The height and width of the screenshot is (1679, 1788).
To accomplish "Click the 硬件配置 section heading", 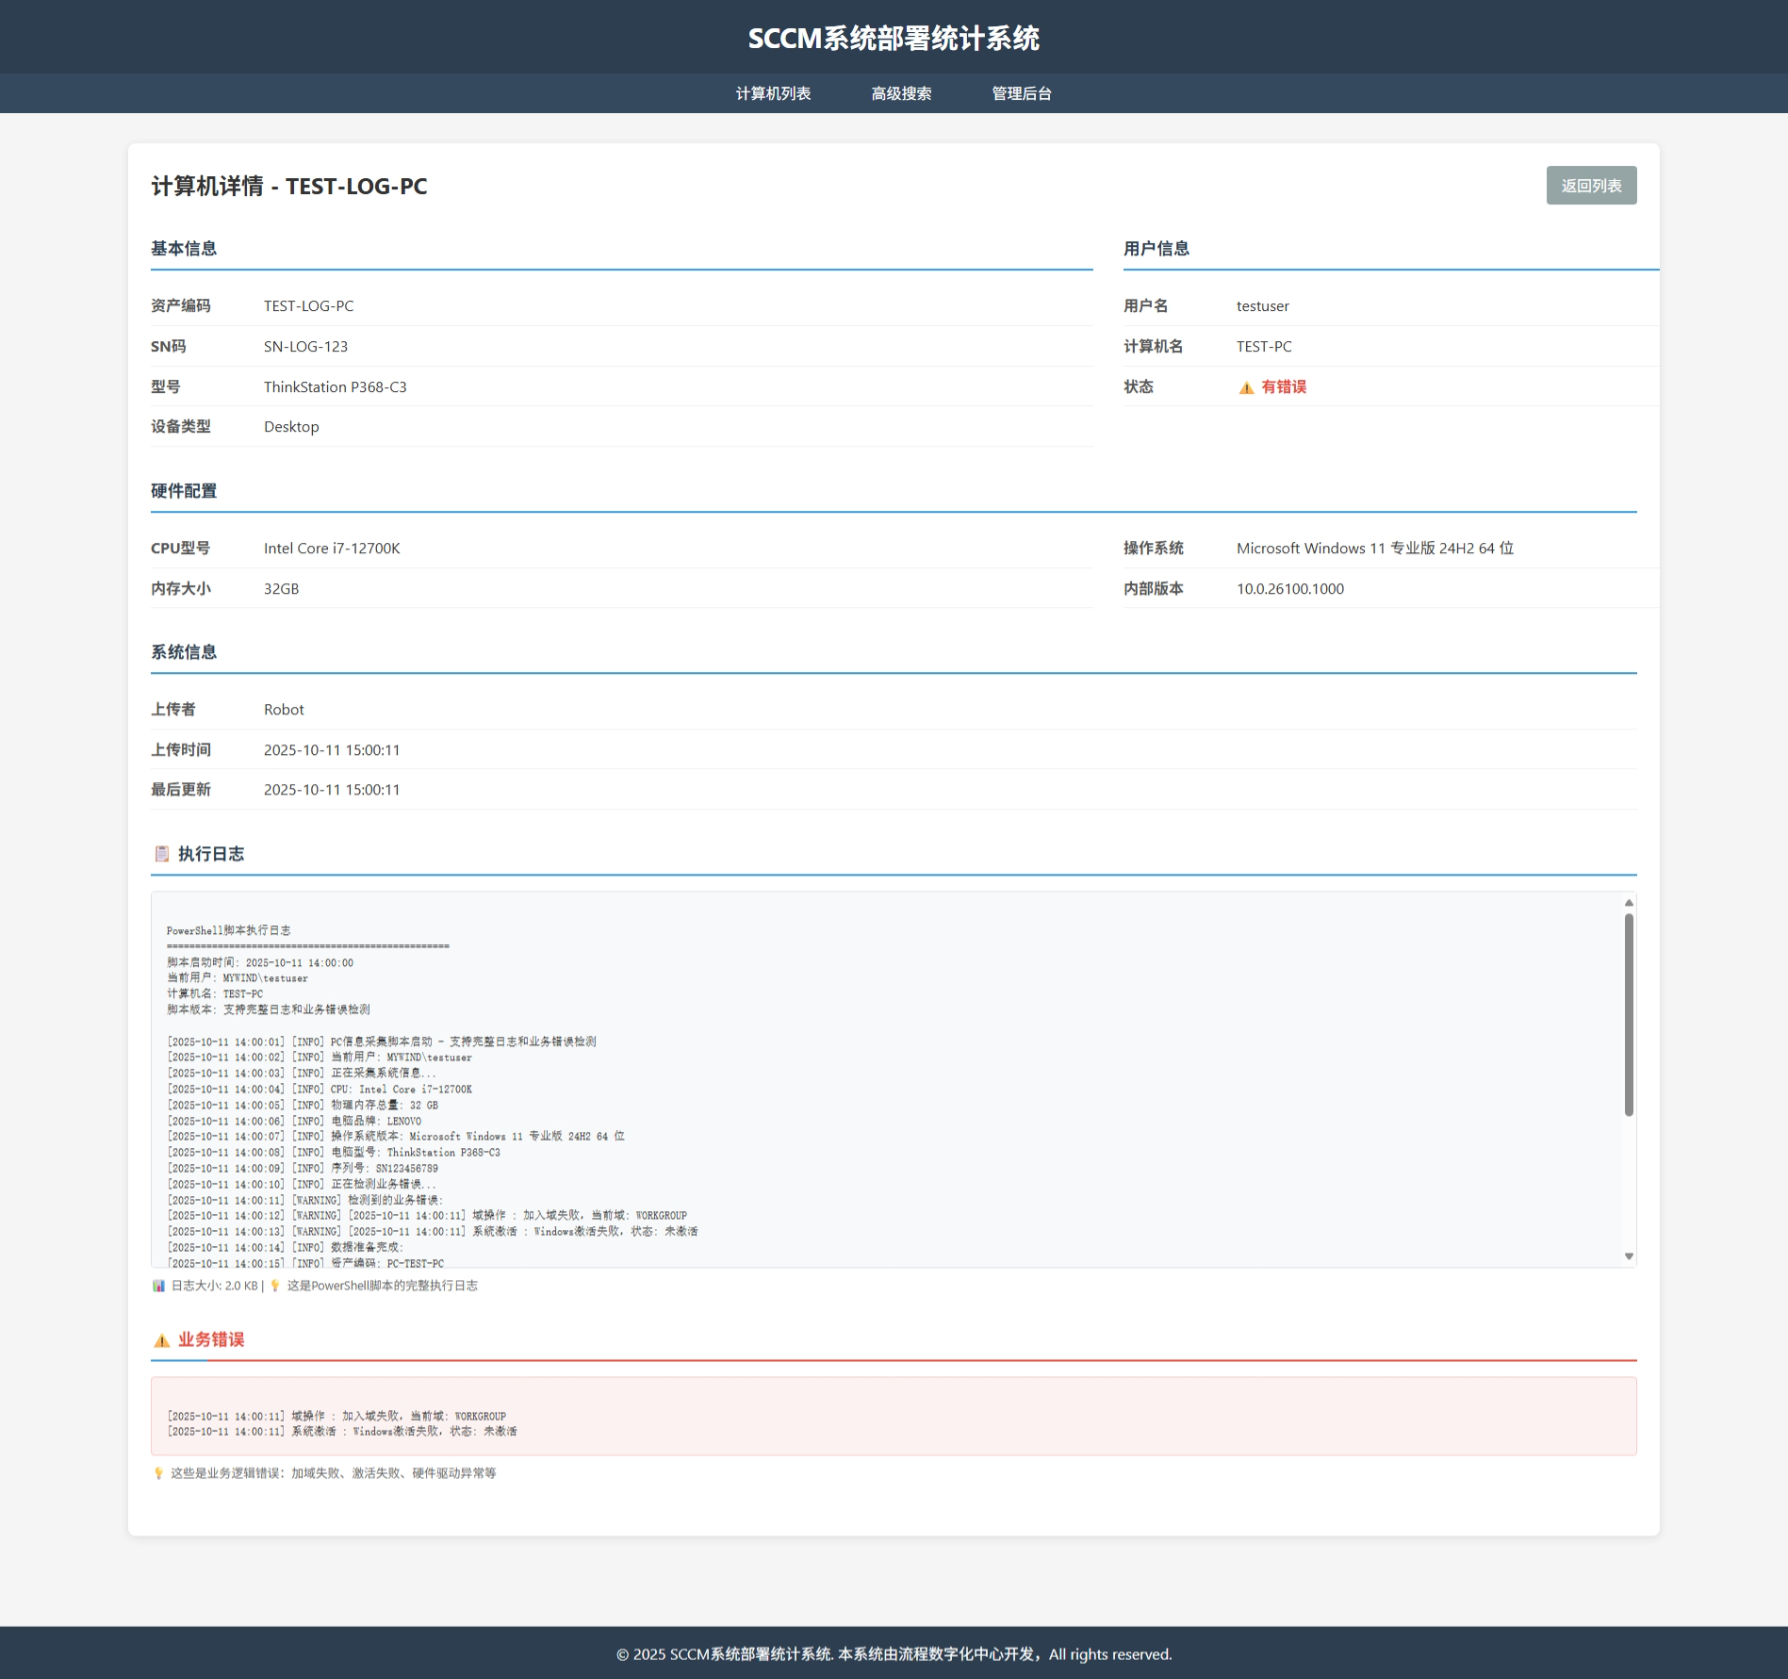I will tap(184, 491).
